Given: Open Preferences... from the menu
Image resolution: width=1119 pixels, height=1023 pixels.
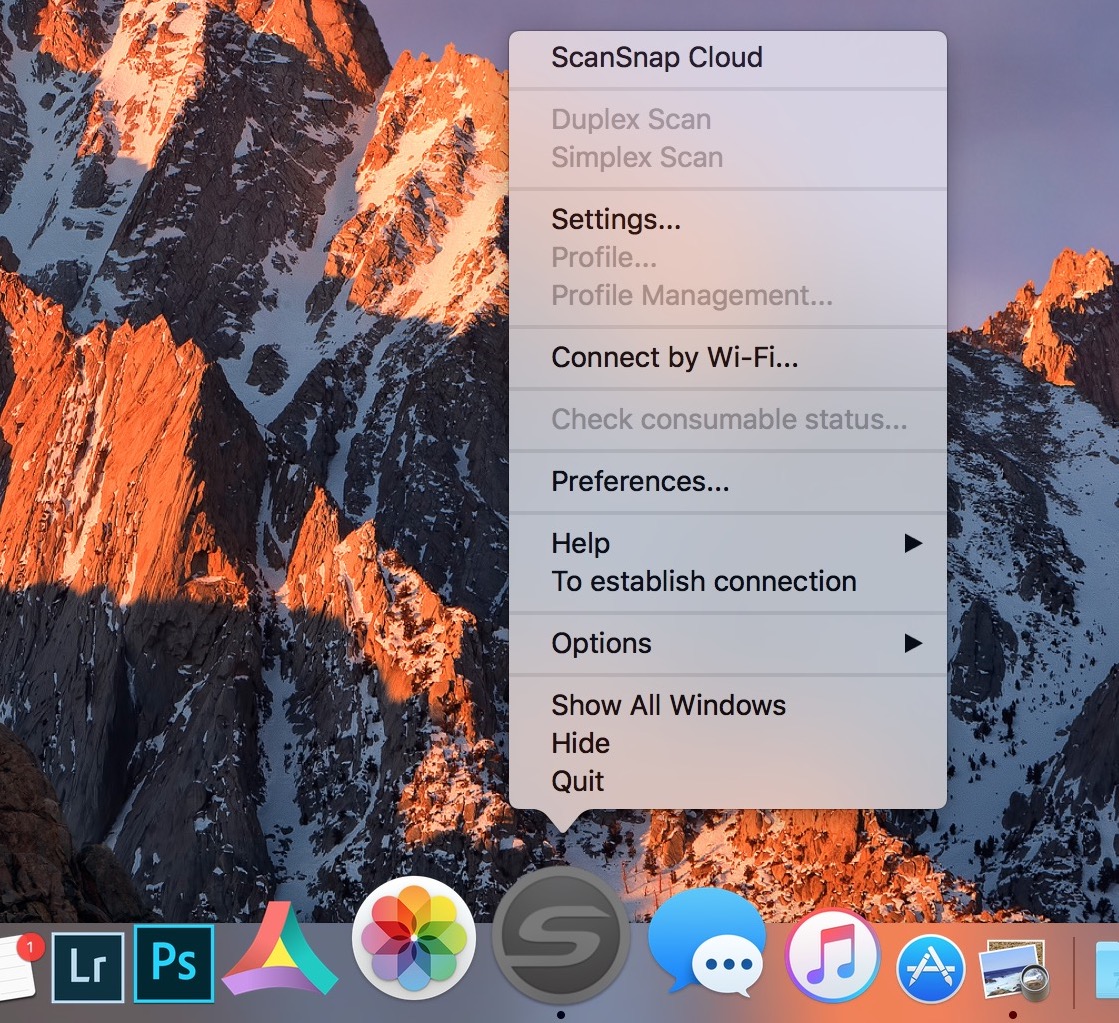Looking at the screenshot, I should (x=728, y=481).
